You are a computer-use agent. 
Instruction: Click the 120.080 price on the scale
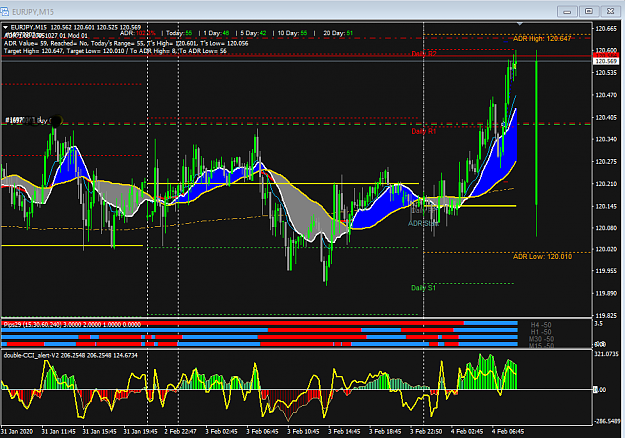click(606, 228)
